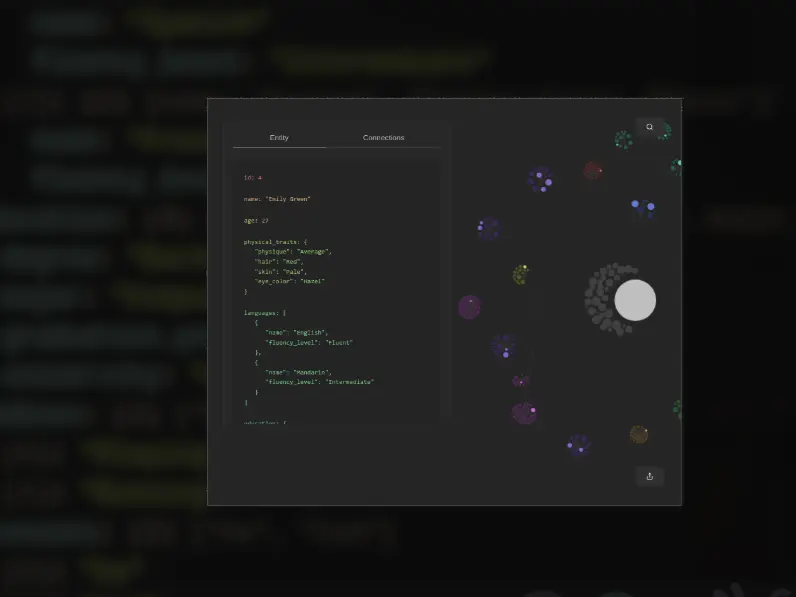The height and width of the screenshot is (597, 796).
Task: Select the gray nodes around white circle
Action: 600,298
